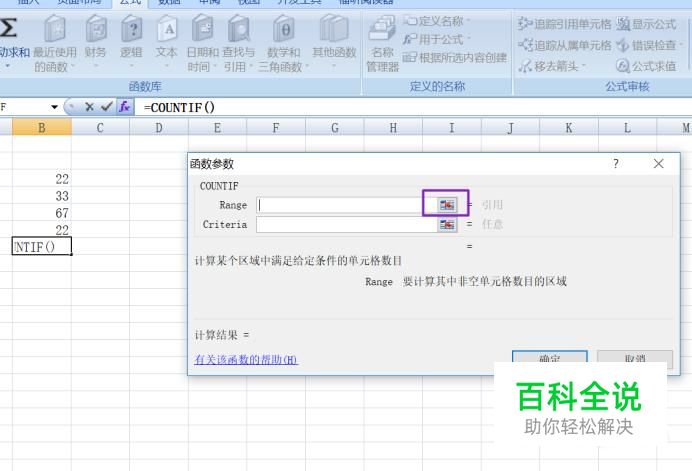
Task: Select column F header
Action: pos(276,128)
